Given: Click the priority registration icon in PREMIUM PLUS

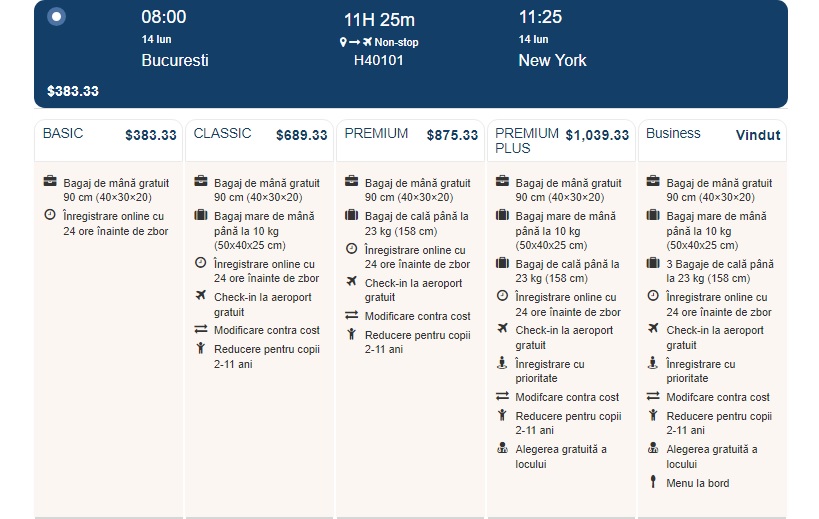Looking at the screenshot, I should (x=502, y=362).
